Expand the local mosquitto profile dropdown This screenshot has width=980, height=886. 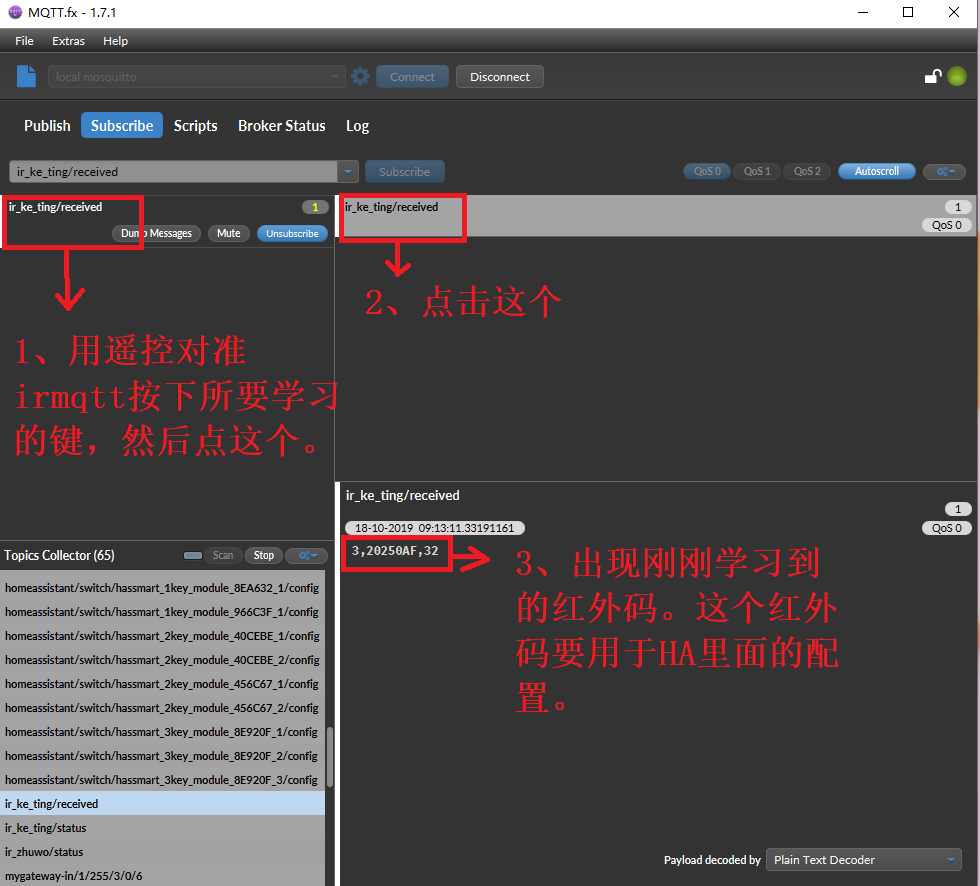[334, 77]
